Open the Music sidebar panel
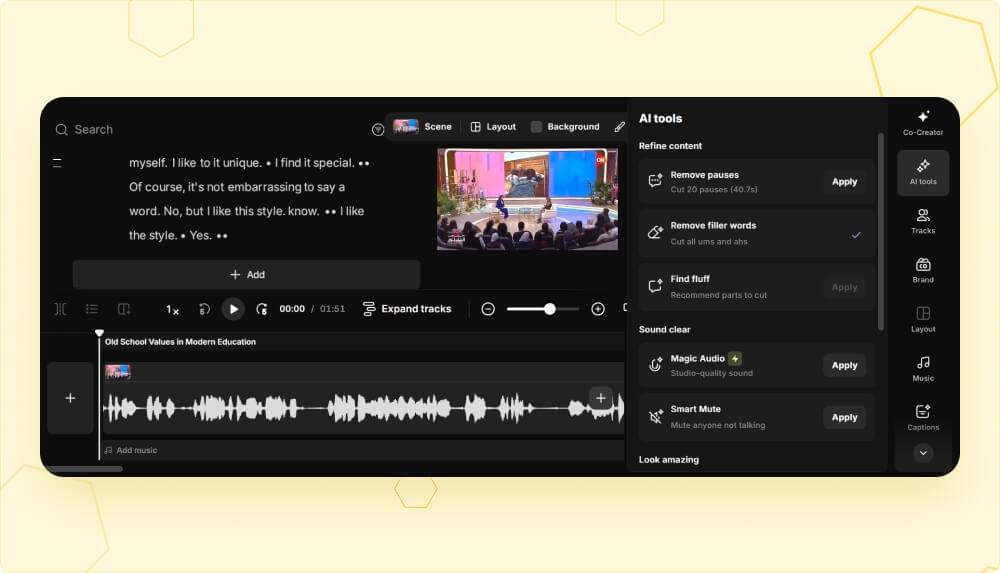 [923, 369]
